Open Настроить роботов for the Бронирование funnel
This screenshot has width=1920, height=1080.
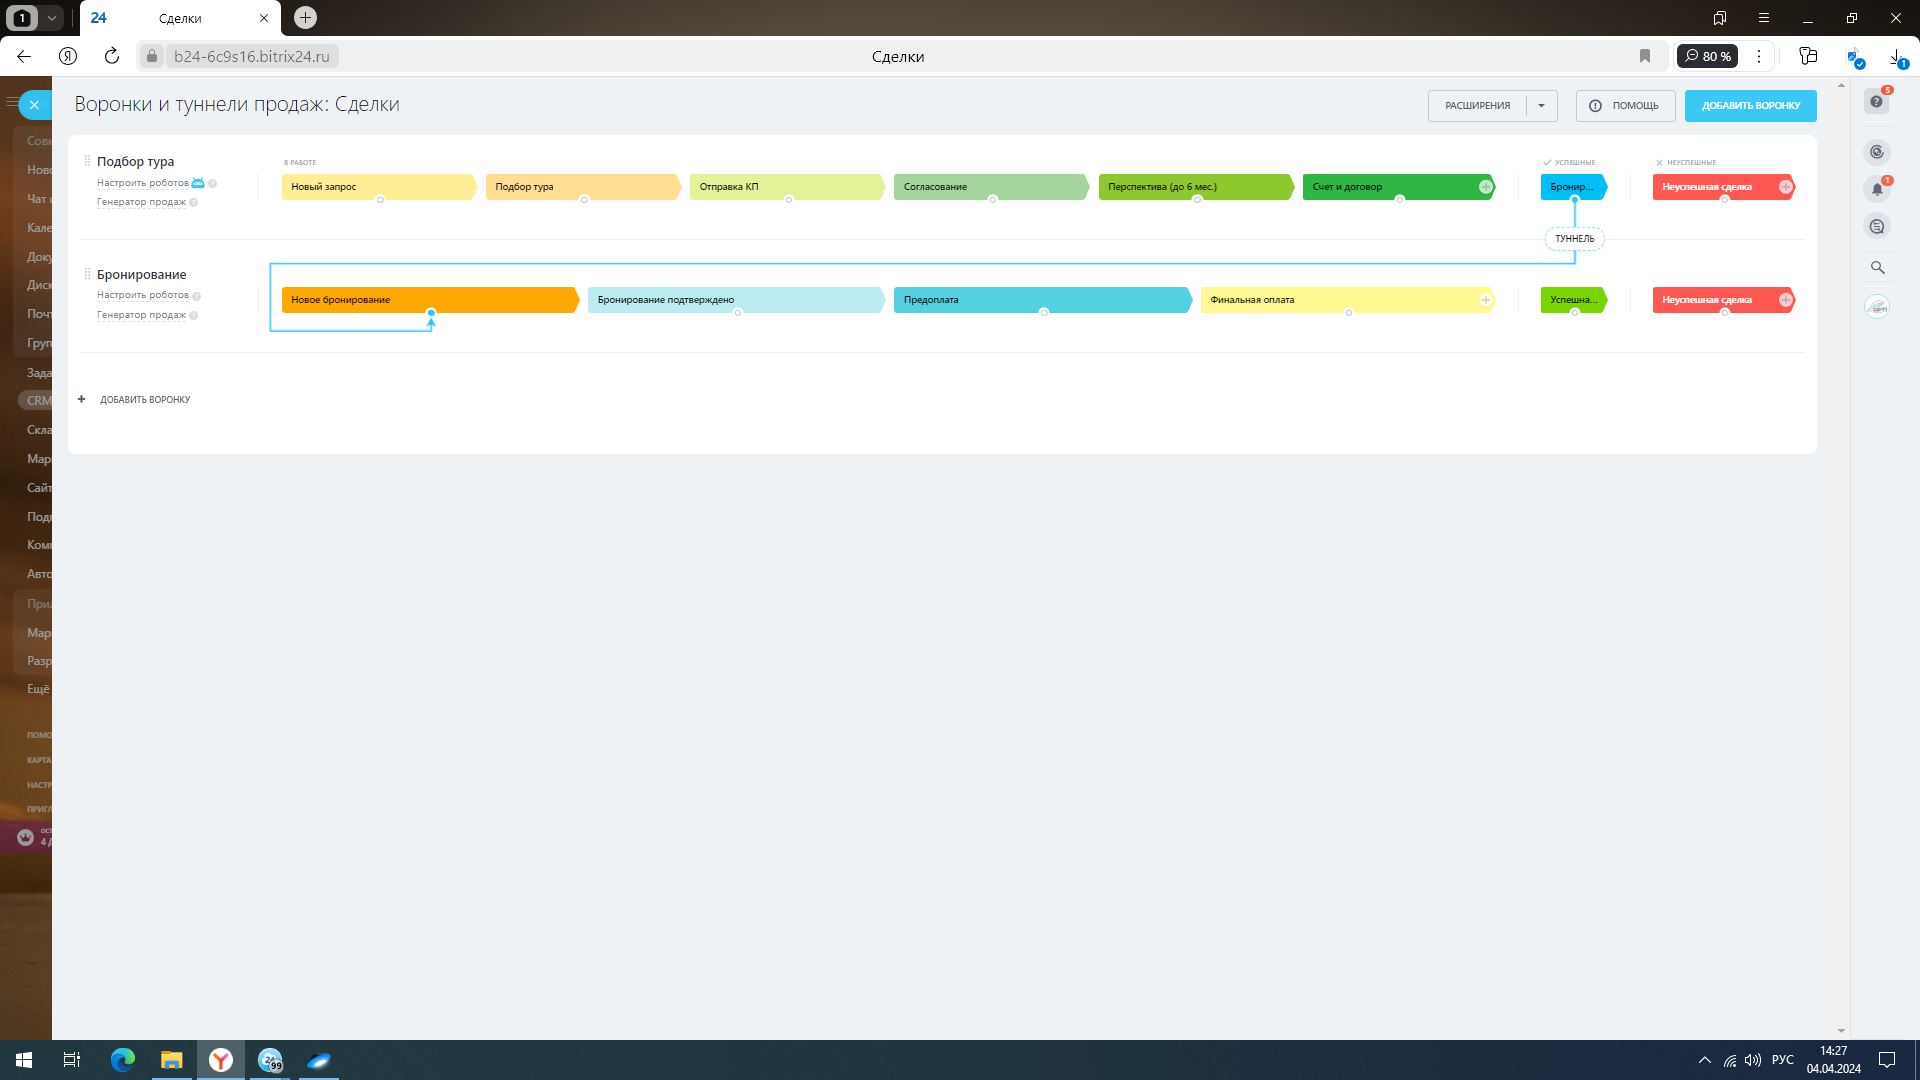point(142,295)
